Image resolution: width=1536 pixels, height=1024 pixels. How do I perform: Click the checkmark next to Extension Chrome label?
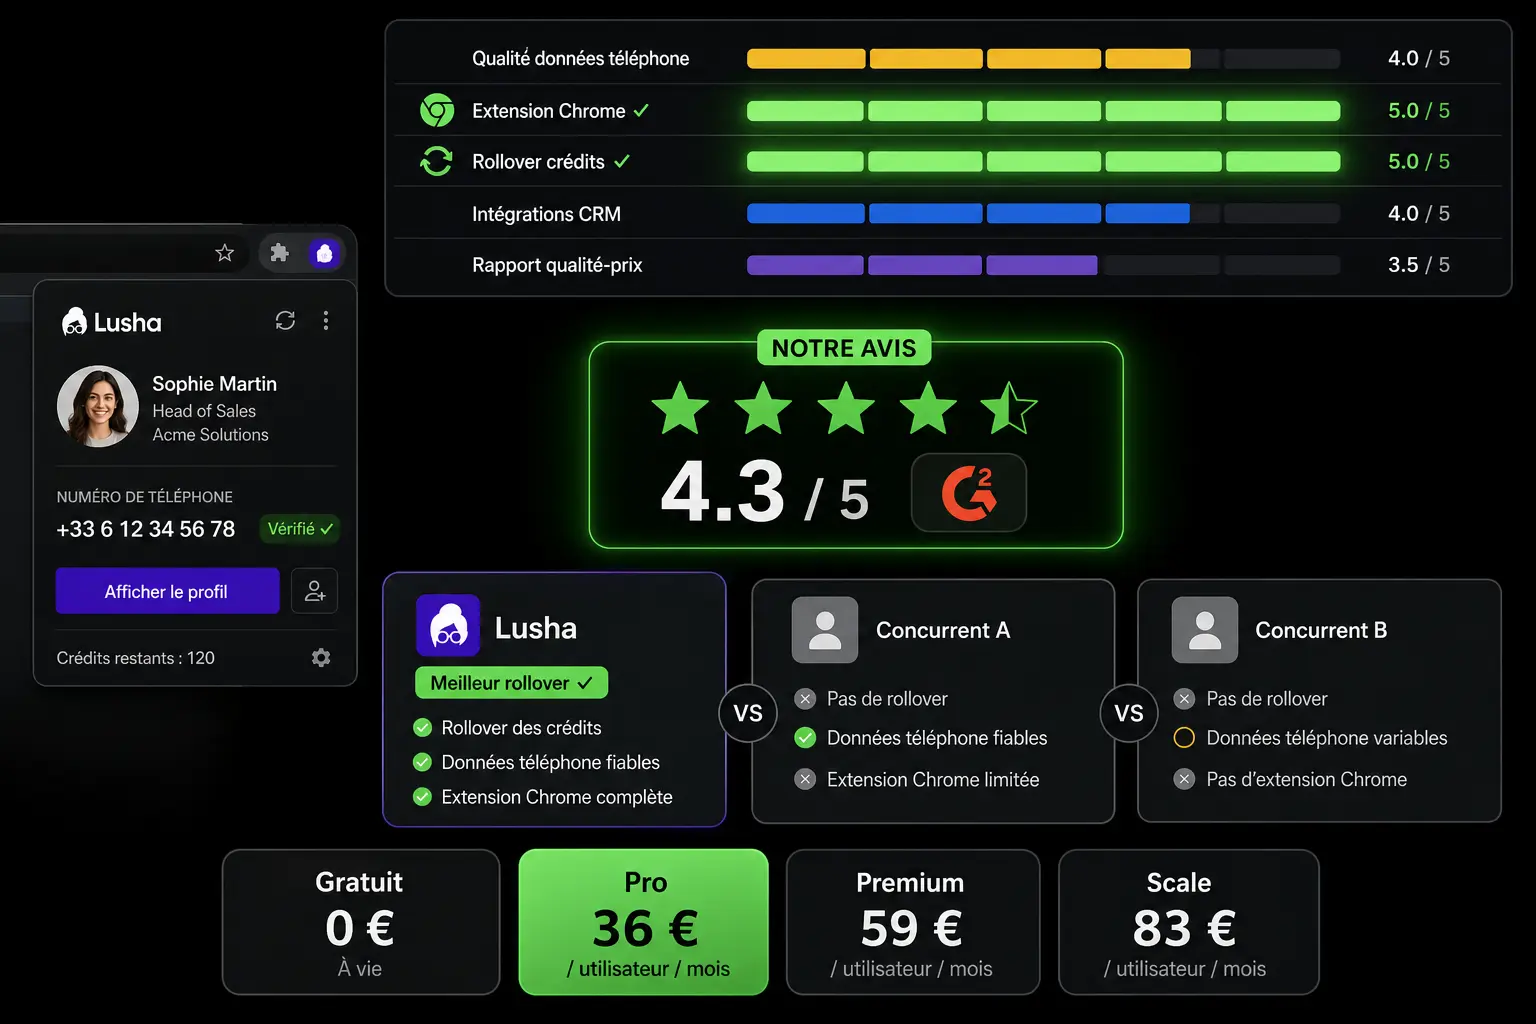[x=641, y=111]
